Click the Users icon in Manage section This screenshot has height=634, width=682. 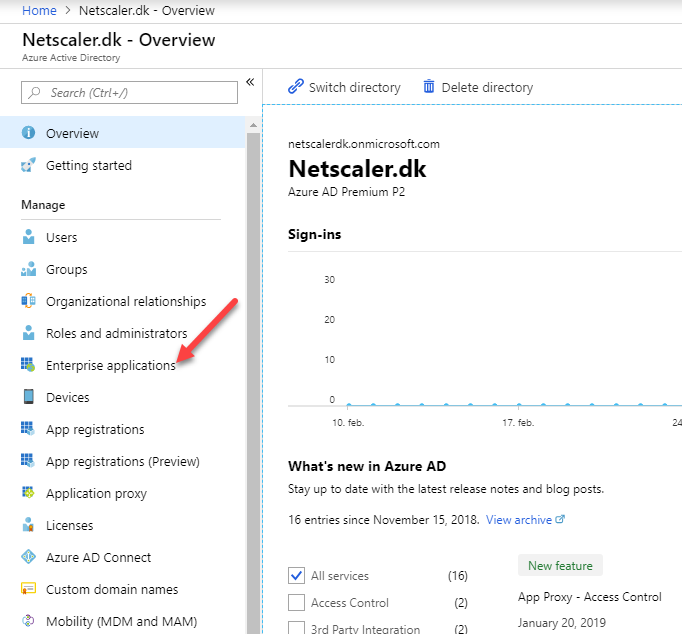29,237
